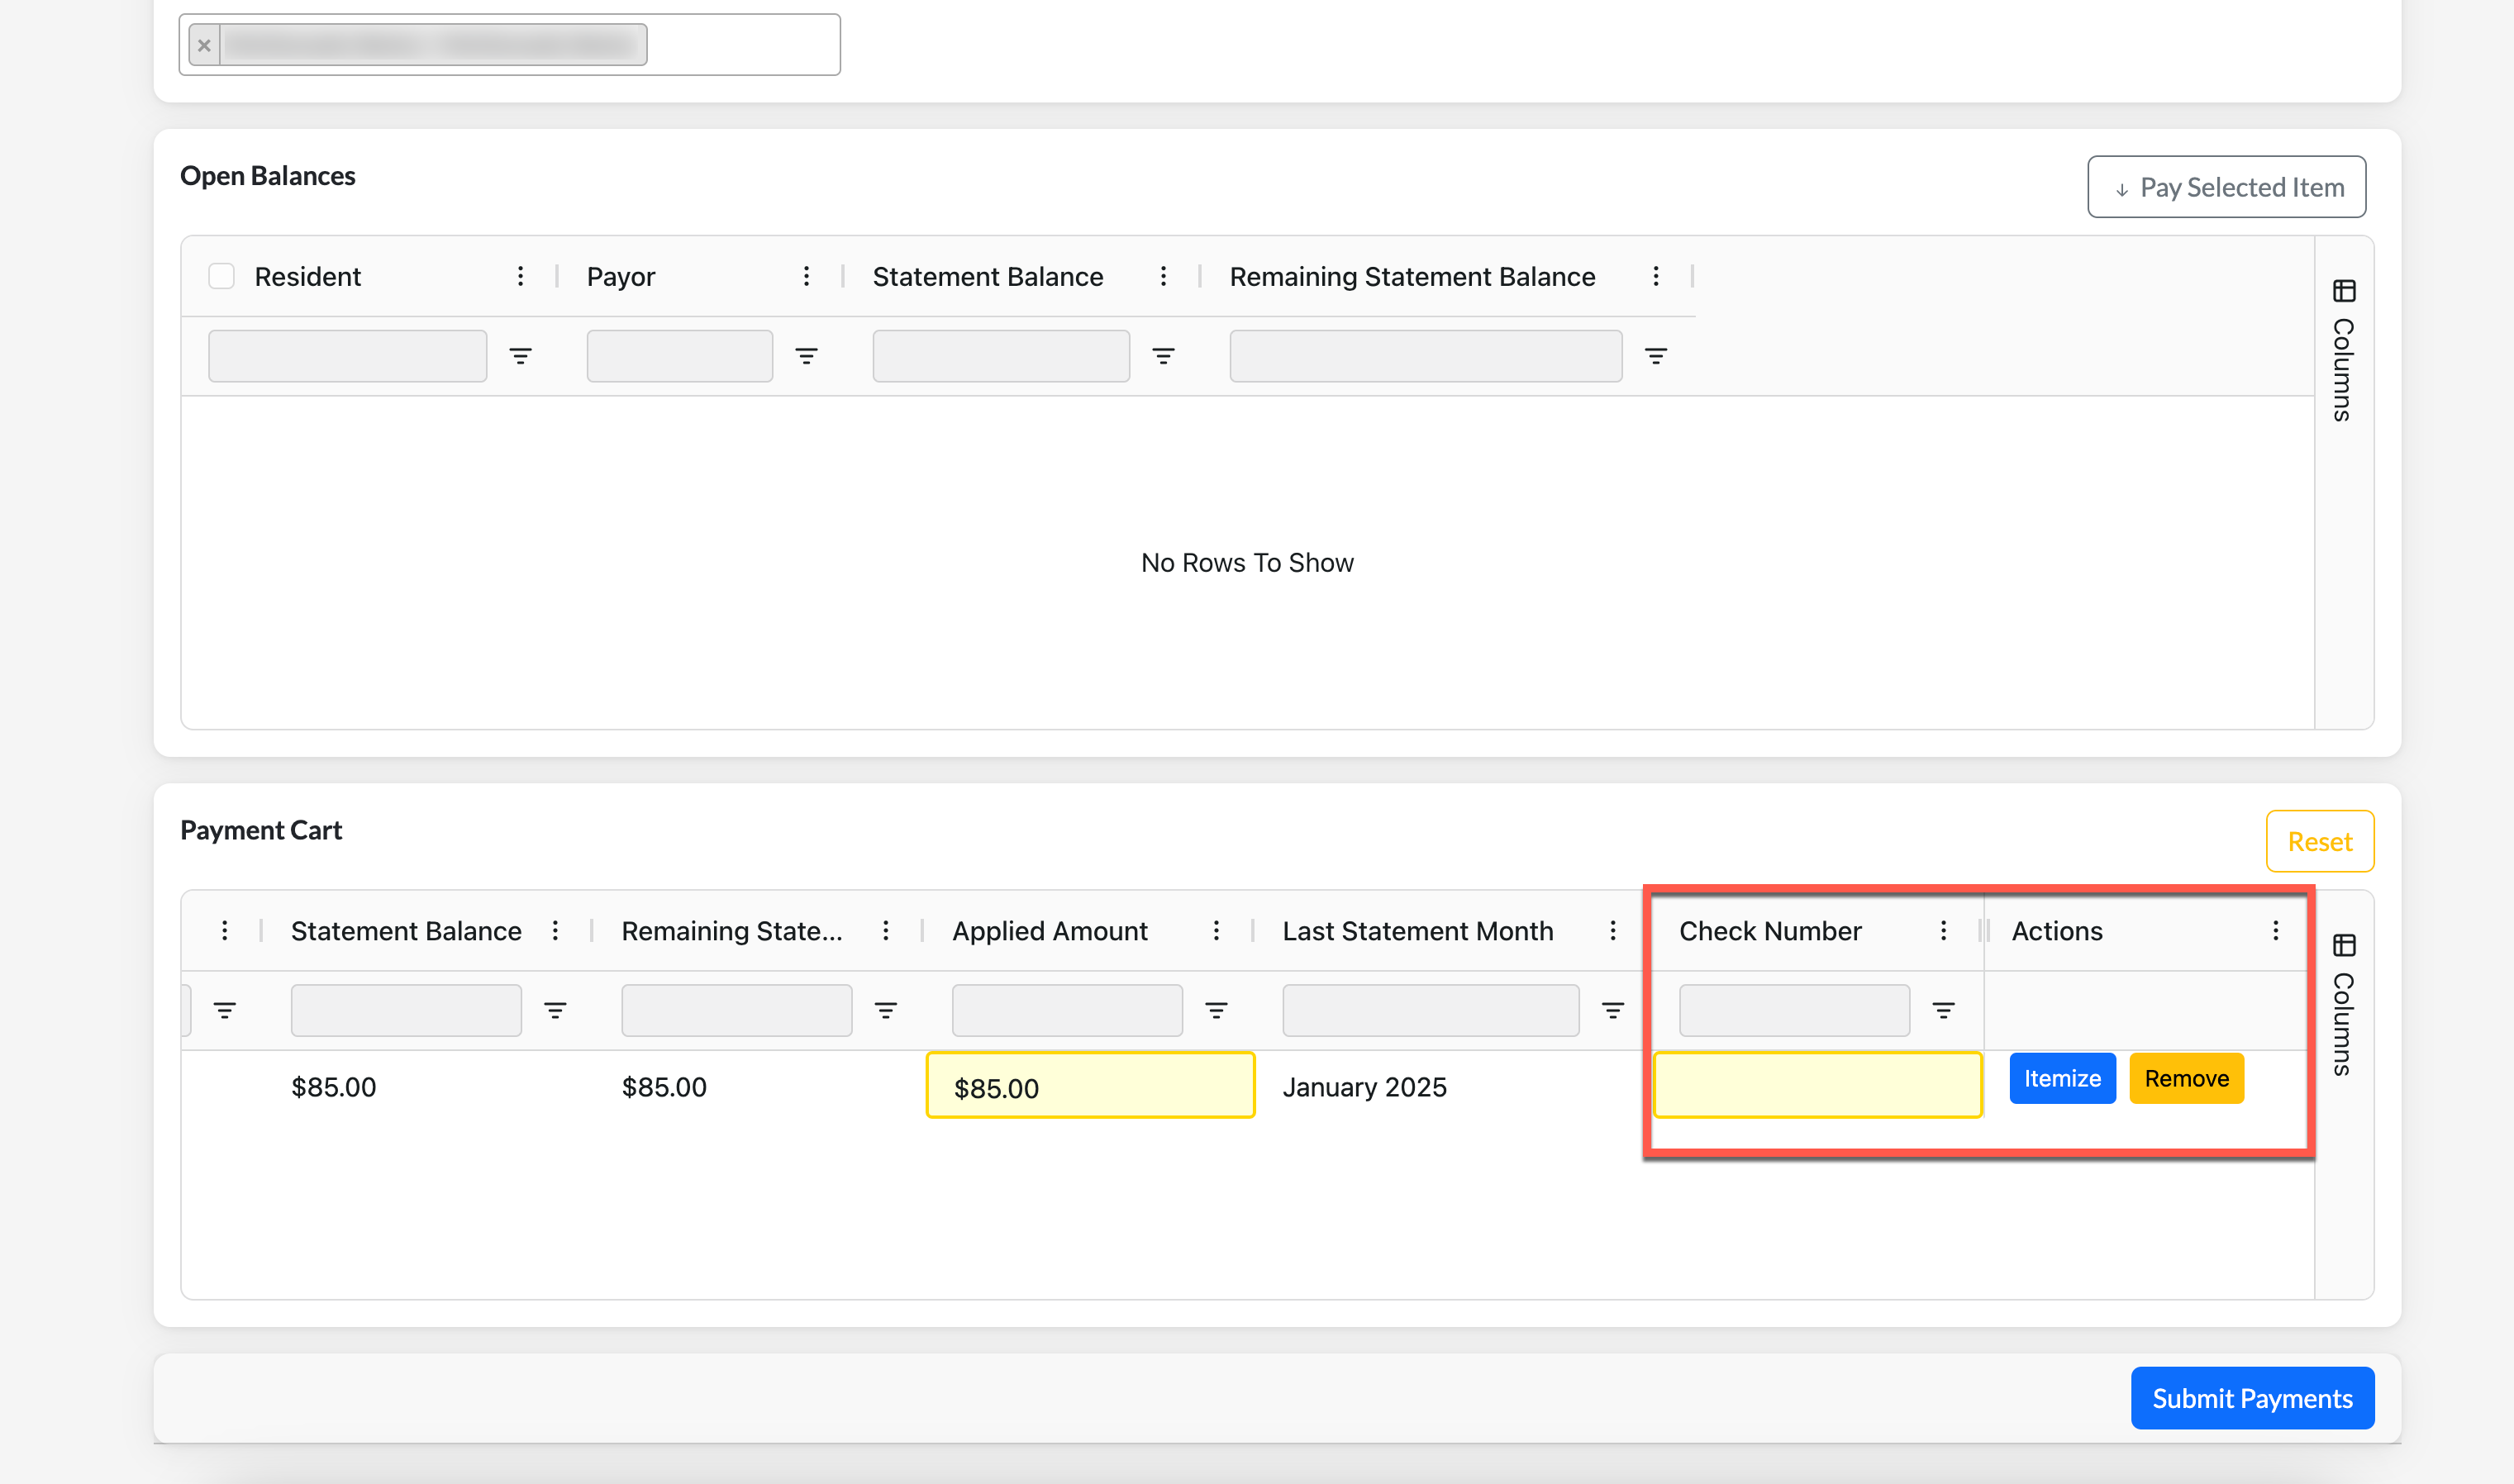The height and width of the screenshot is (1484, 2514).
Task: Click the Resident column filter icon
Action: pyautogui.click(x=520, y=356)
